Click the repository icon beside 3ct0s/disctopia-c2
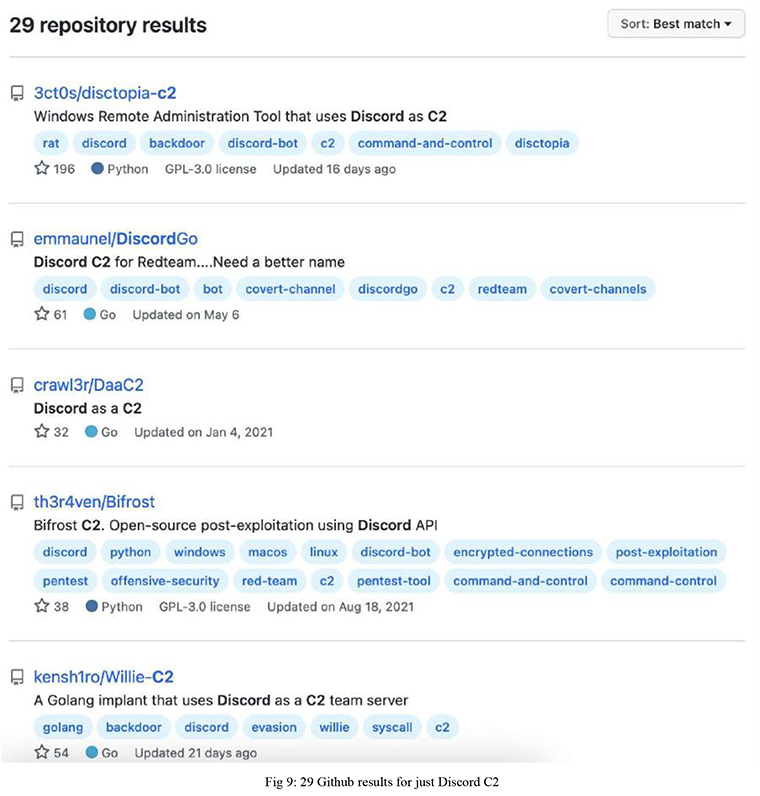760x796 pixels. [17, 93]
